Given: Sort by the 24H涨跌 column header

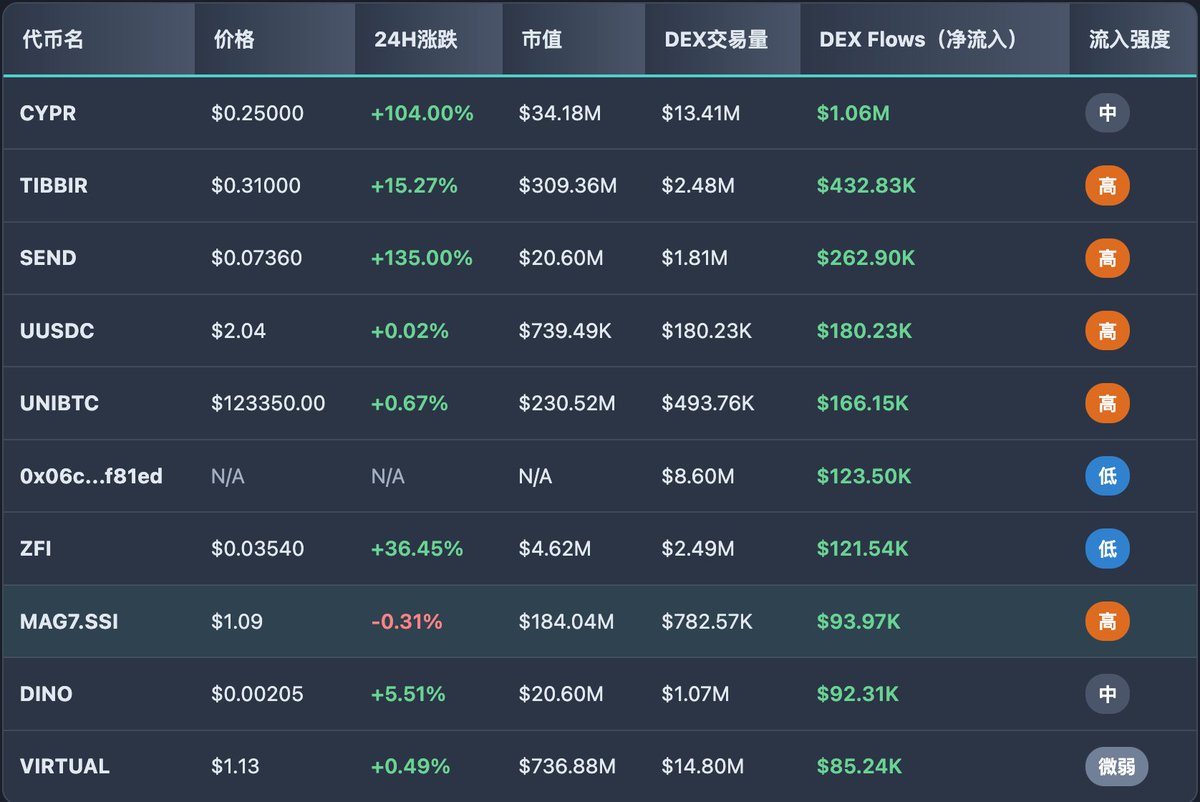Looking at the screenshot, I should click(x=415, y=40).
